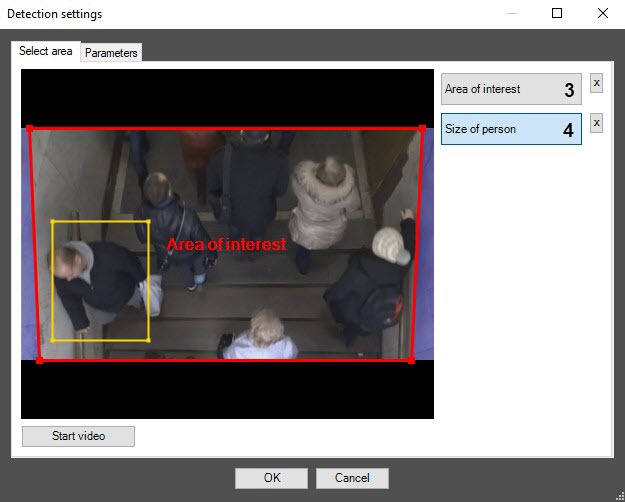The image size is (625, 502).
Task: Select the Size of person list entry
Action: 497,129
